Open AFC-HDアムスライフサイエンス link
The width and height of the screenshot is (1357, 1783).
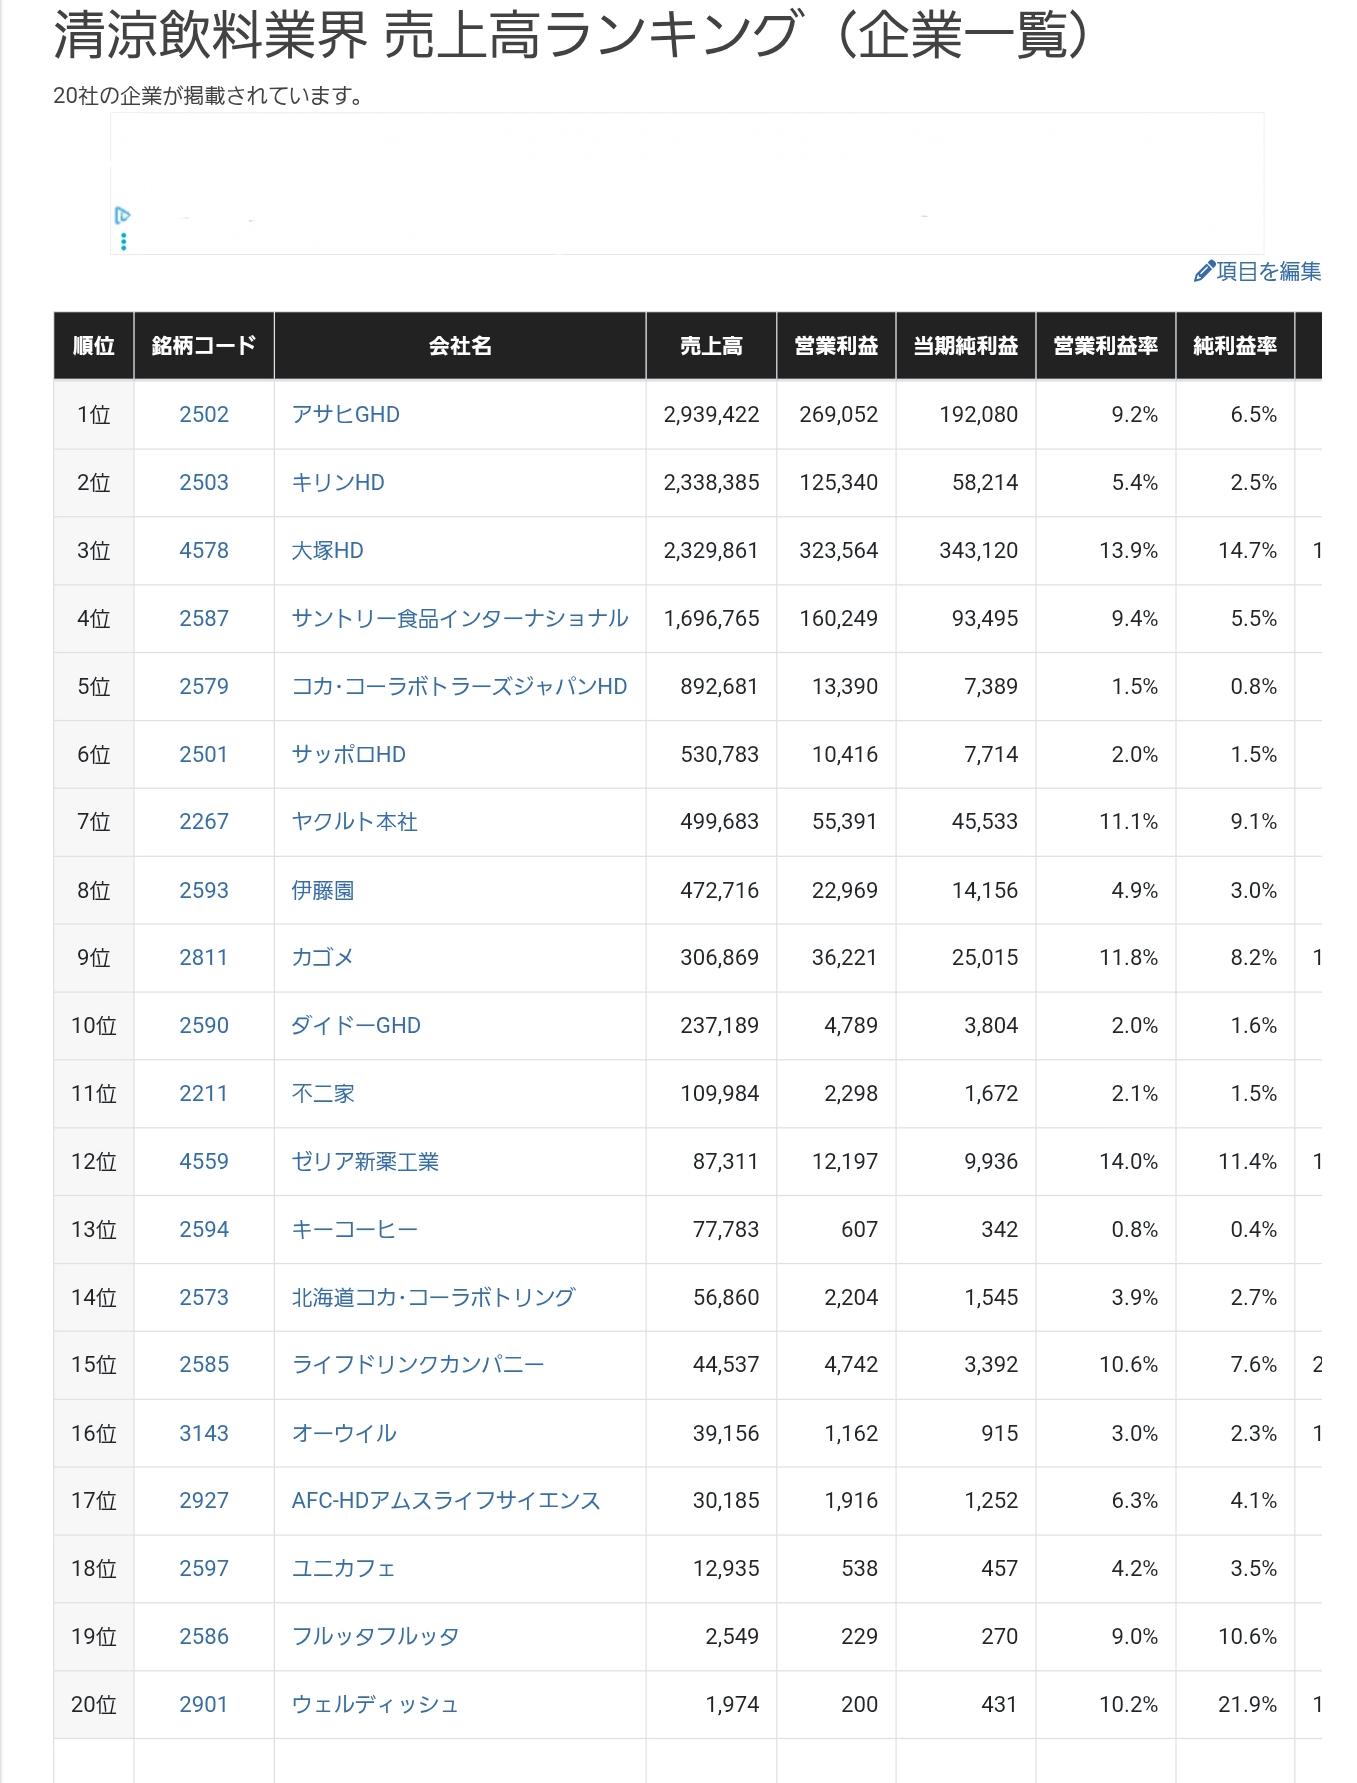point(446,1500)
